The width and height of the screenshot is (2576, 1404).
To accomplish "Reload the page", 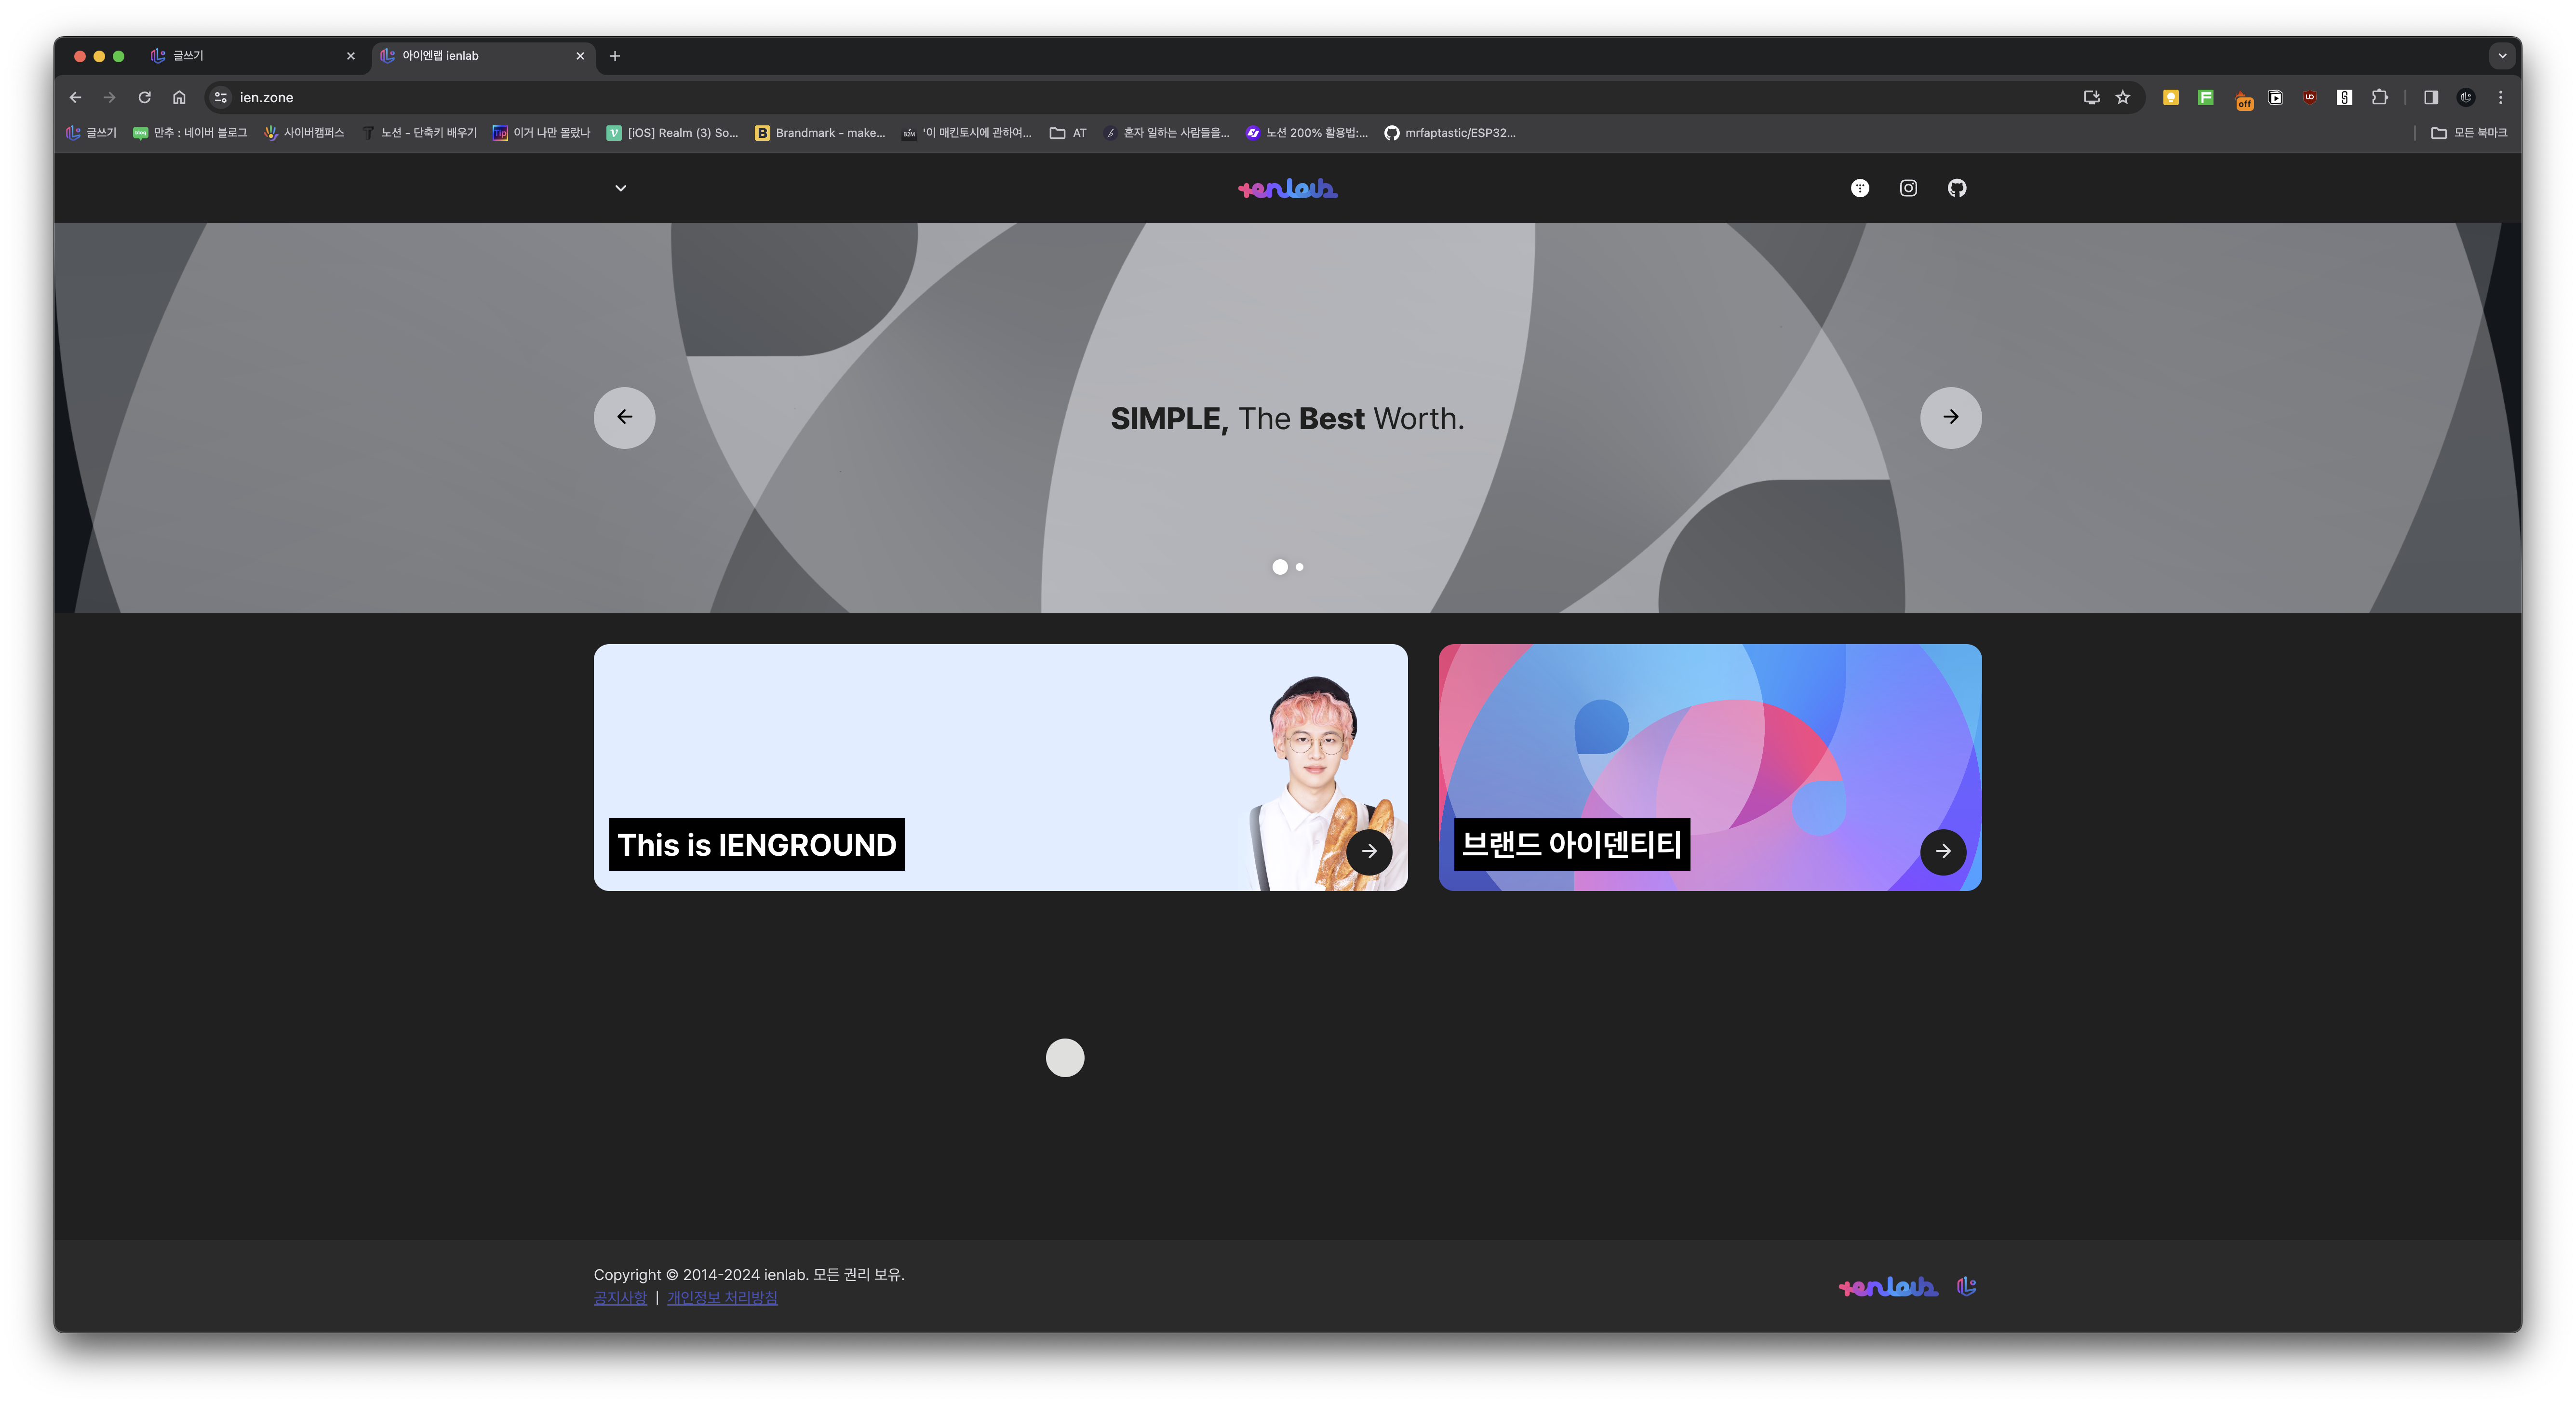I will 144,97.
